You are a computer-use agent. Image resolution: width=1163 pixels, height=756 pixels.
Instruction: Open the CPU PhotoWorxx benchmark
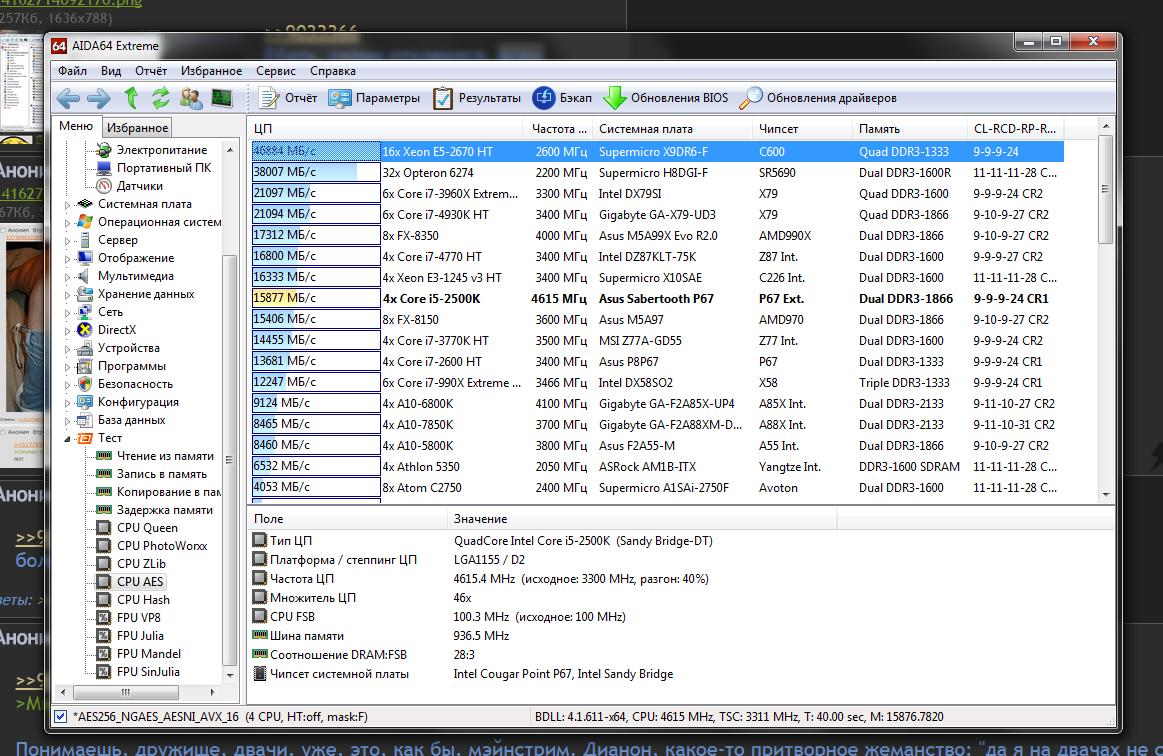pos(162,546)
